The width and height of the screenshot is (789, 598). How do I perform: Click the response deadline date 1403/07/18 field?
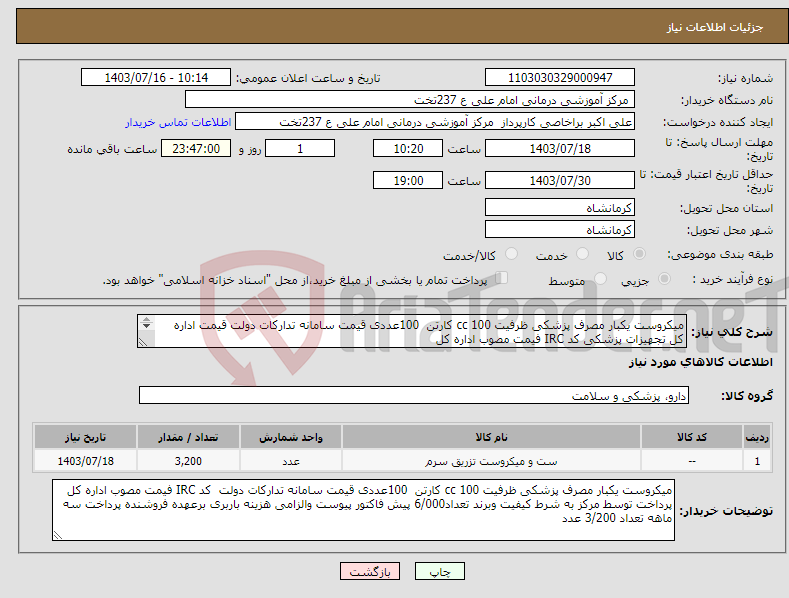(560, 148)
